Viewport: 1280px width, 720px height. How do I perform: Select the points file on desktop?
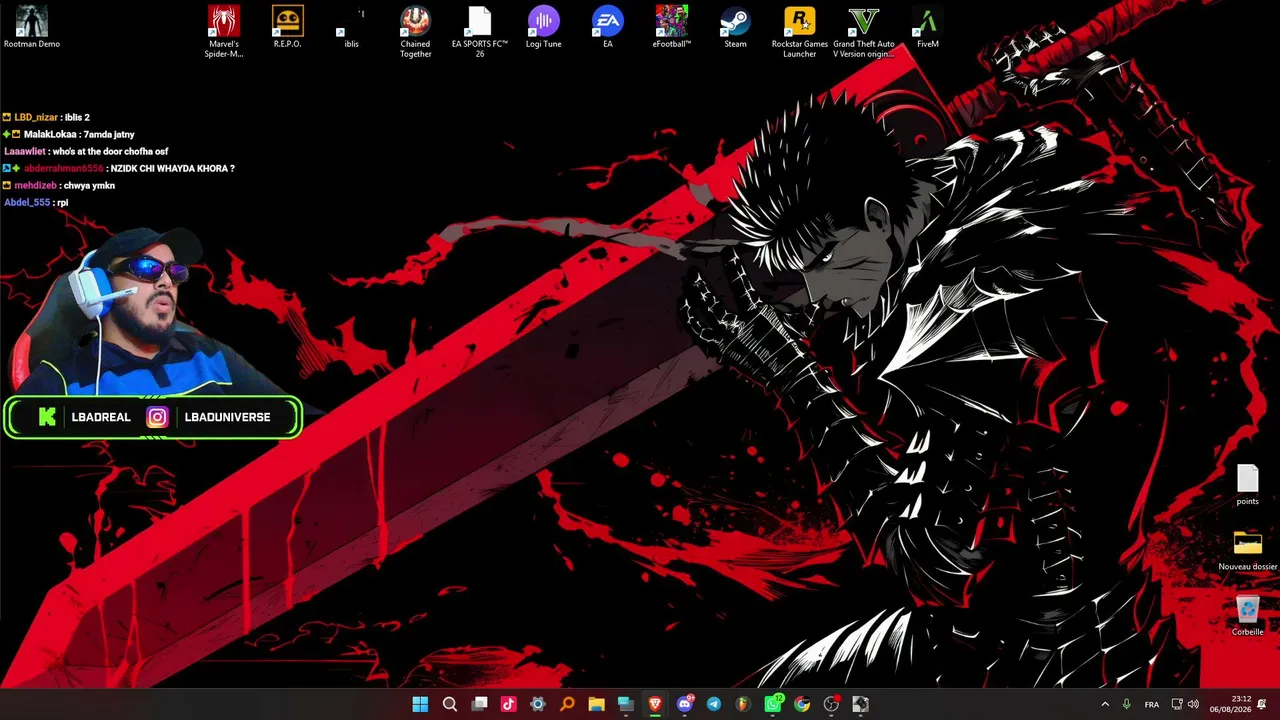pyautogui.click(x=1247, y=485)
